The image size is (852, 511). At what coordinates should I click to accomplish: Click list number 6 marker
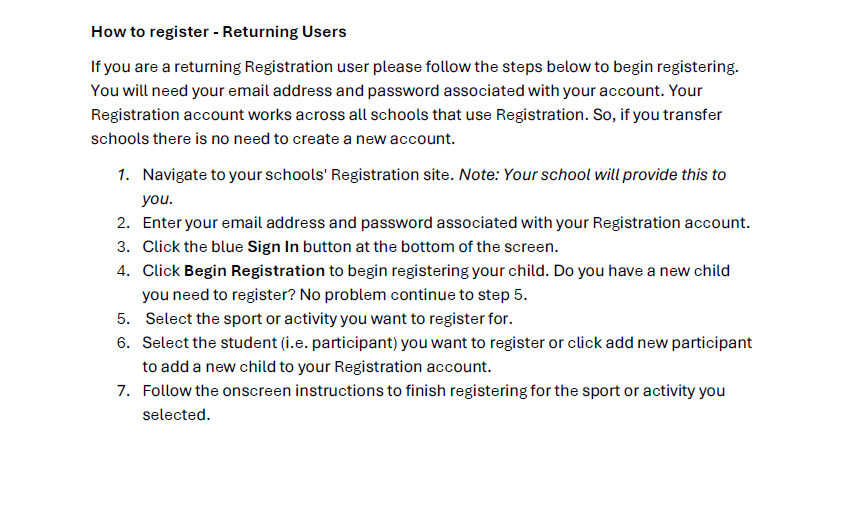pyautogui.click(x=123, y=343)
